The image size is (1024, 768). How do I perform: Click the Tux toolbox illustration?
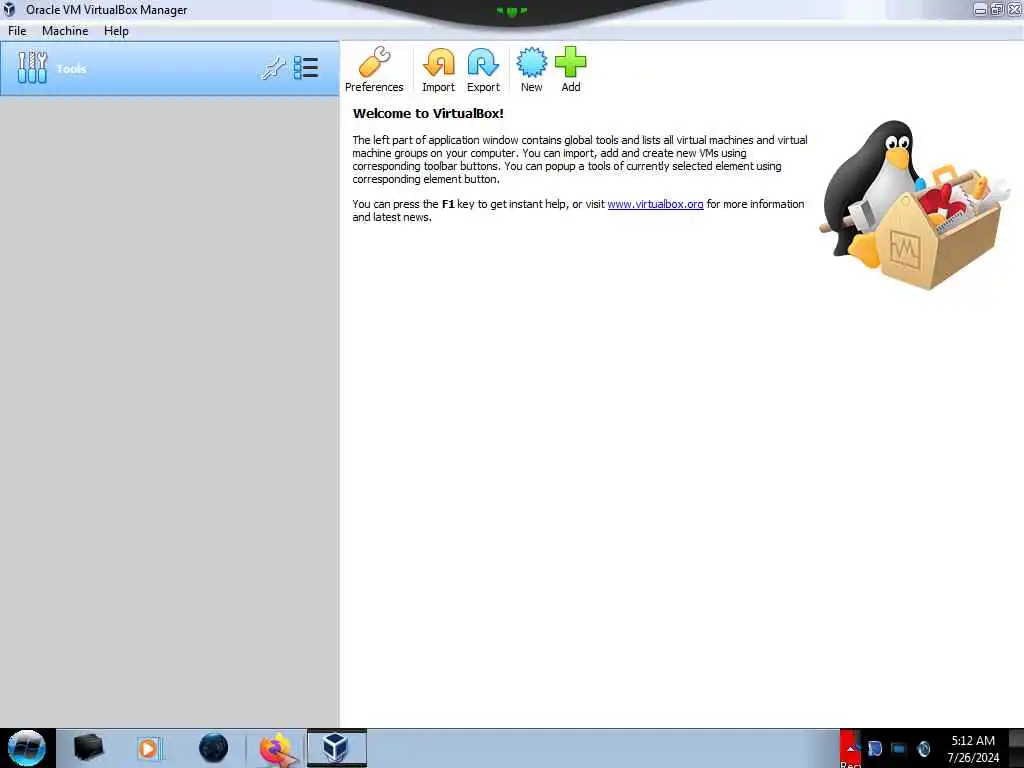click(x=914, y=204)
